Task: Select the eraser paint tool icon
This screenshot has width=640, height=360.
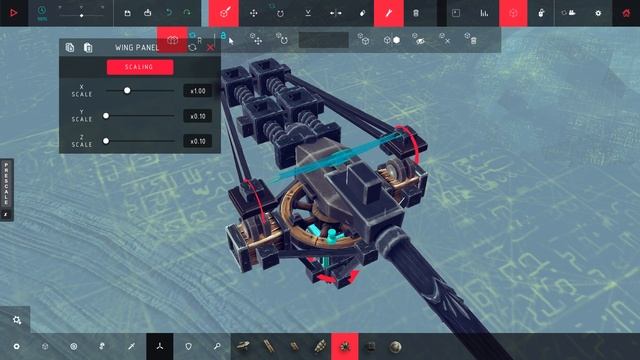Action: coord(362,13)
